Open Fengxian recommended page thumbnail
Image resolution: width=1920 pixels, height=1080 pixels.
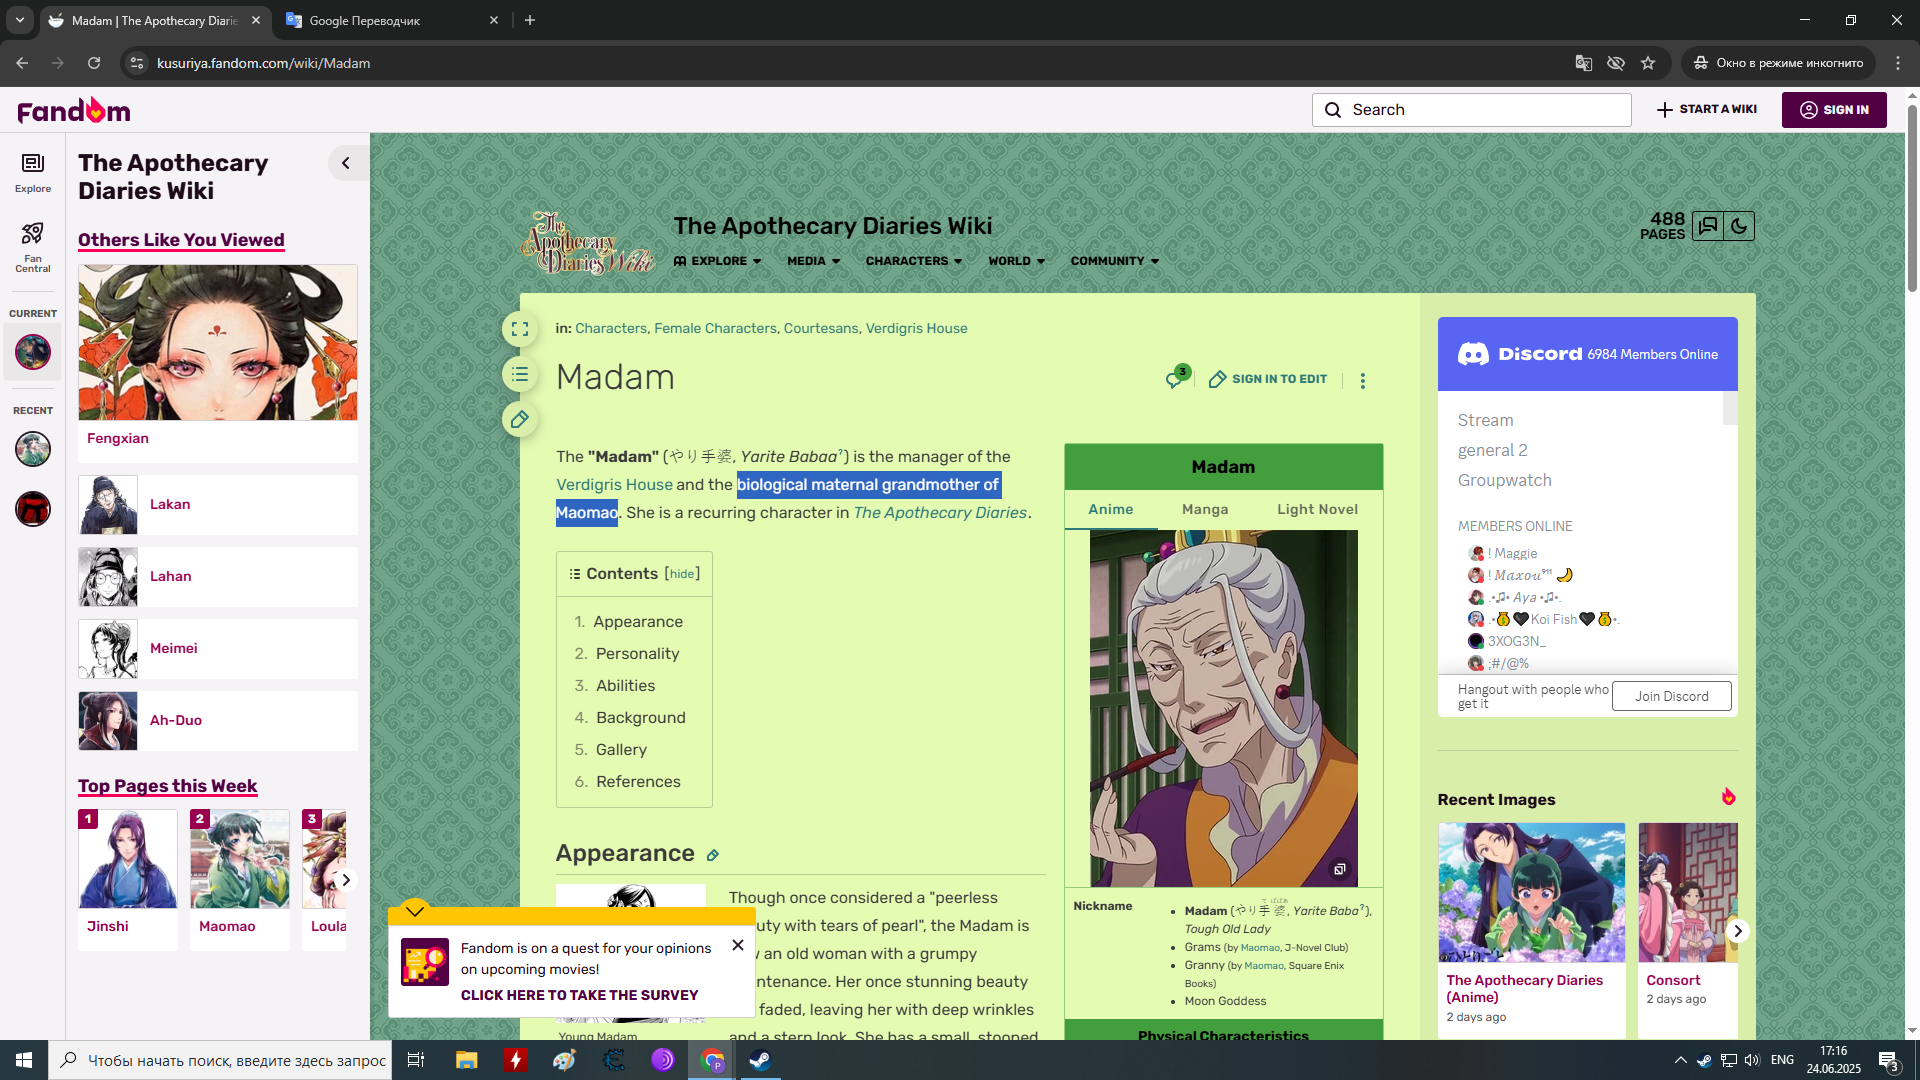(218, 342)
